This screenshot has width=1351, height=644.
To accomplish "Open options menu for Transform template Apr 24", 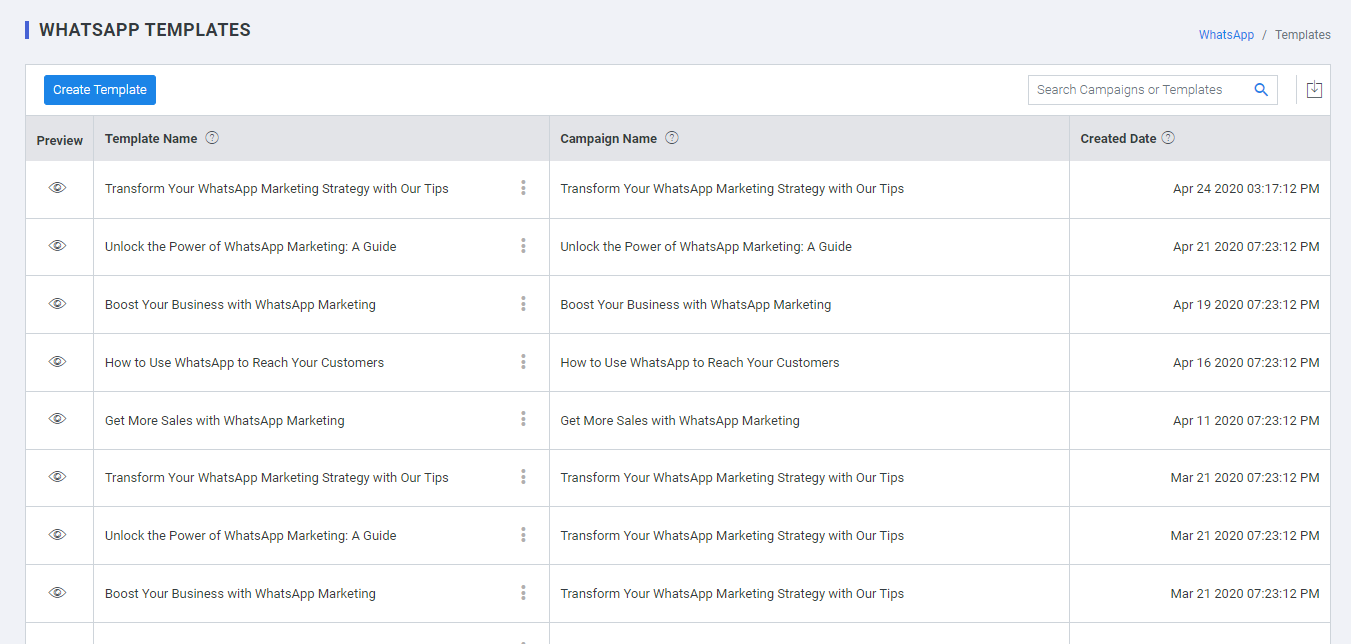I will coord(523,188).
